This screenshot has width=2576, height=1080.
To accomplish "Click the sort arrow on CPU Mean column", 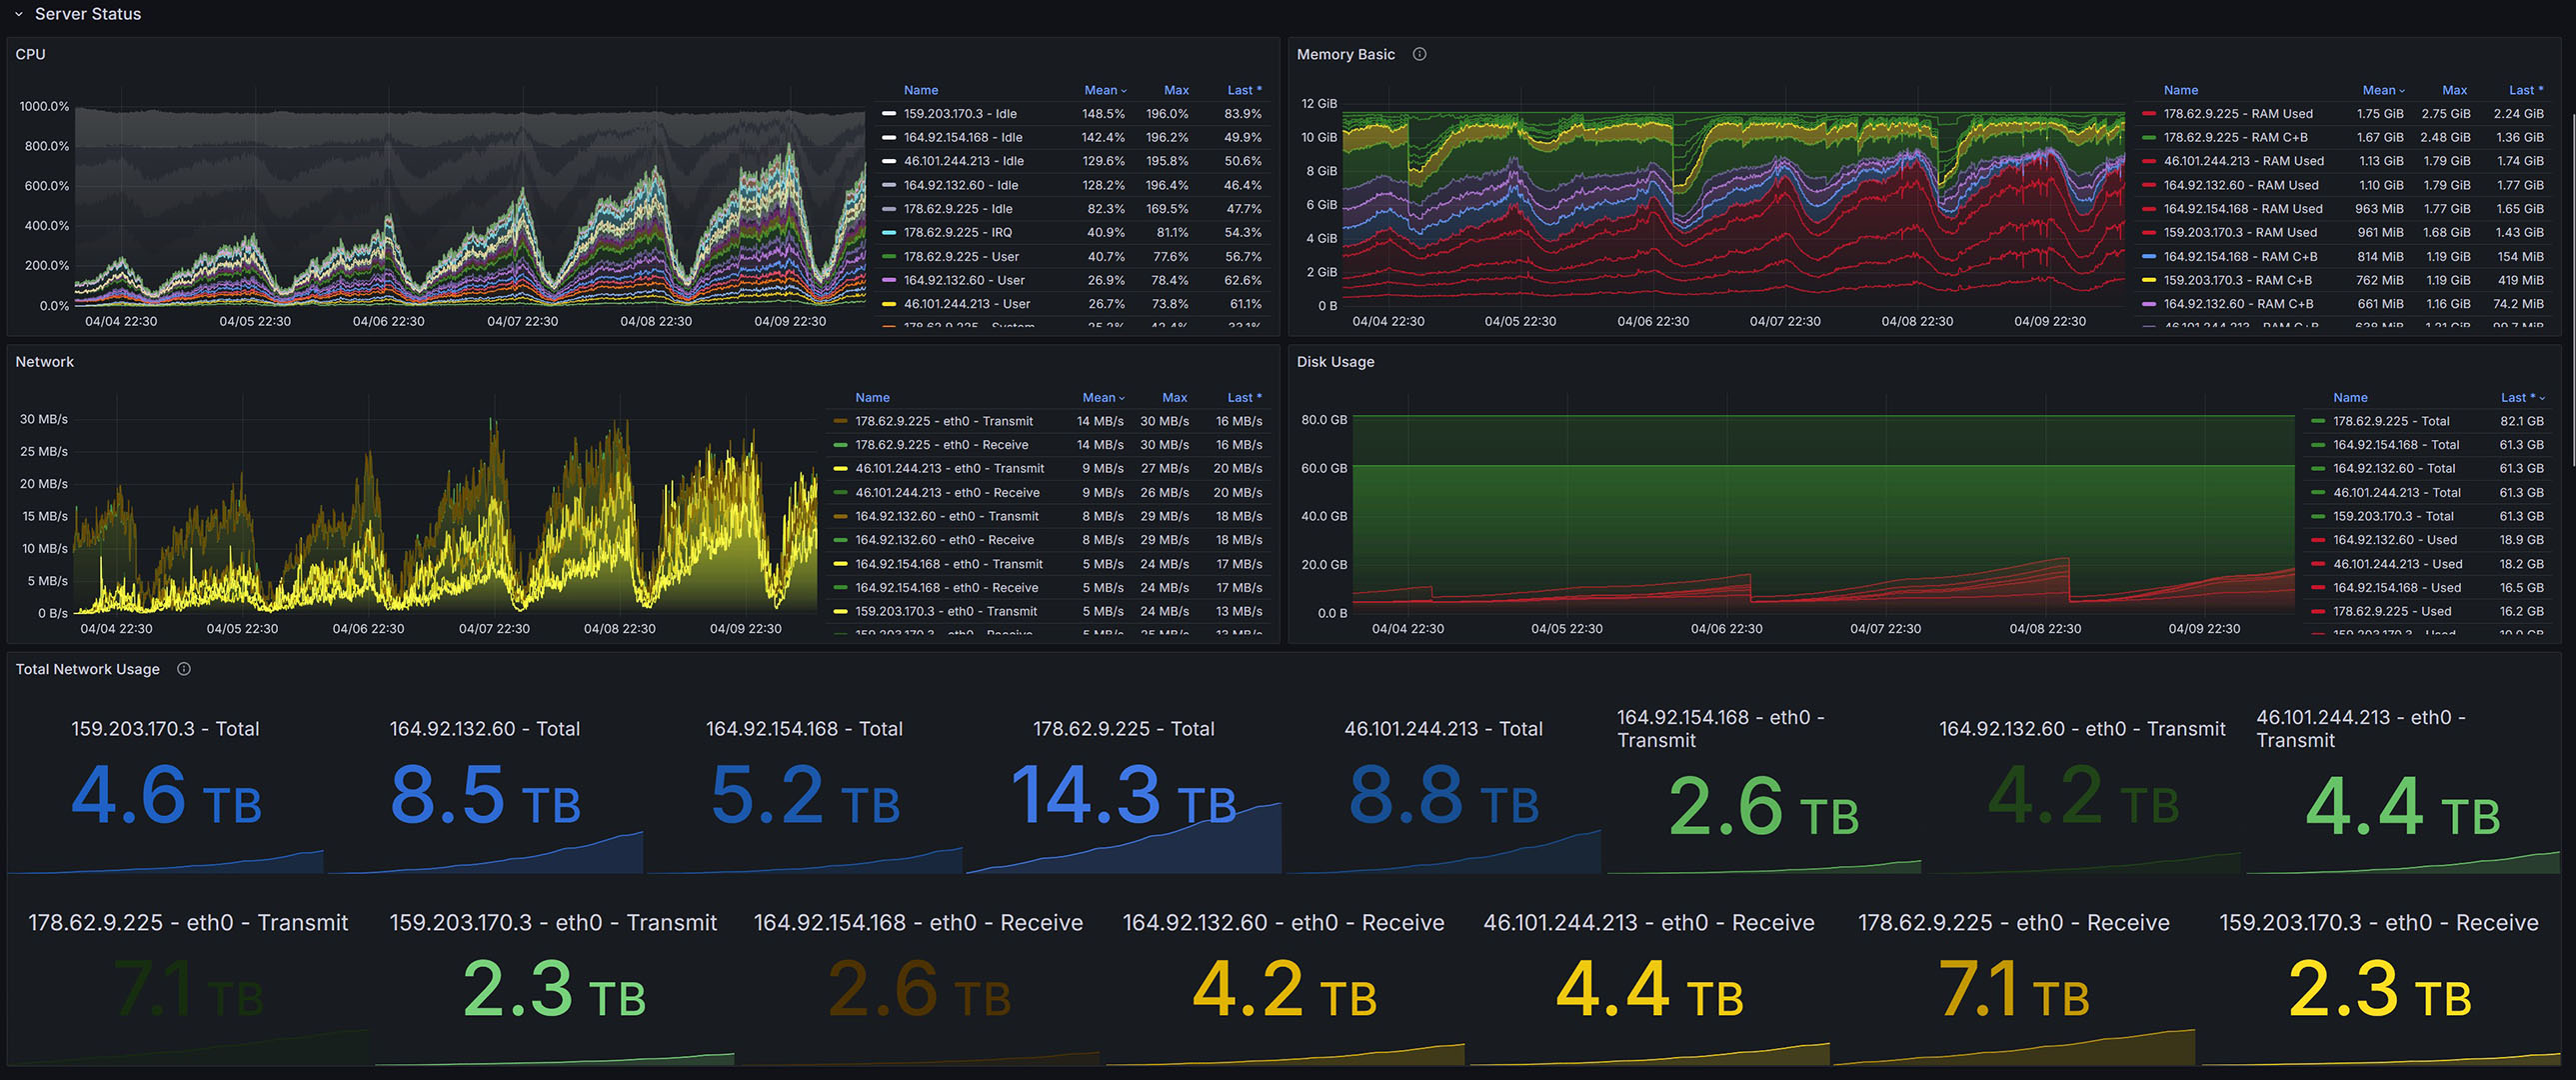I will point(1125,90).
